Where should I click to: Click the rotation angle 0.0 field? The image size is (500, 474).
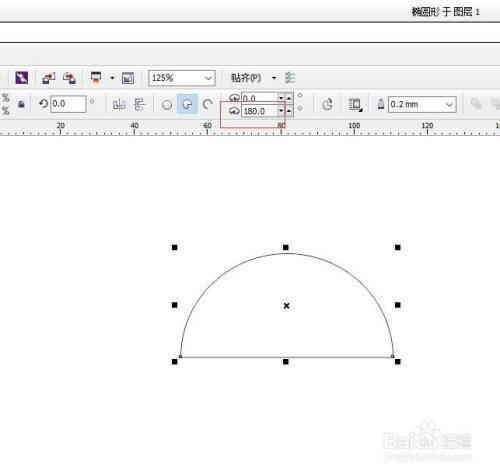[68, 104]
